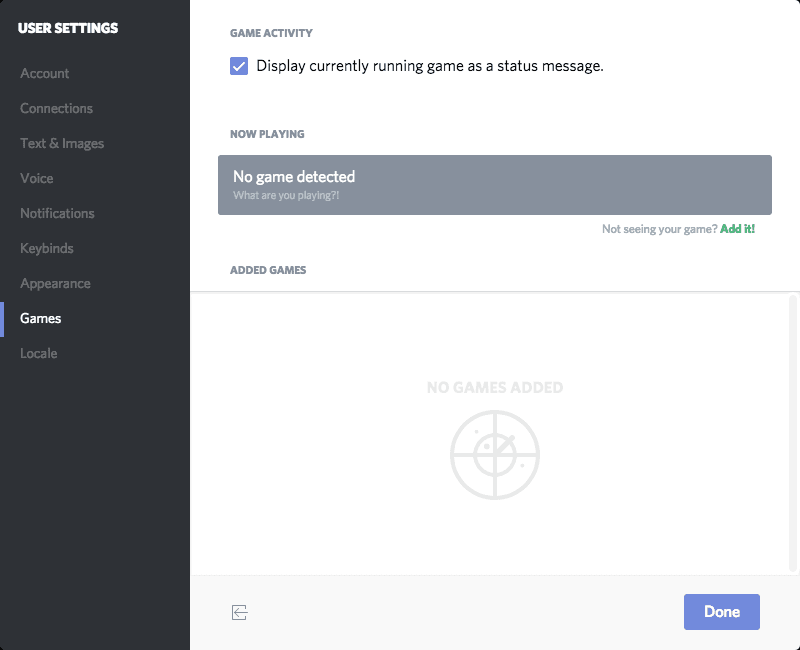Click the 'NOW PLAYING' heading
Viewport: 800px width, 650px height.
(267, 134)
